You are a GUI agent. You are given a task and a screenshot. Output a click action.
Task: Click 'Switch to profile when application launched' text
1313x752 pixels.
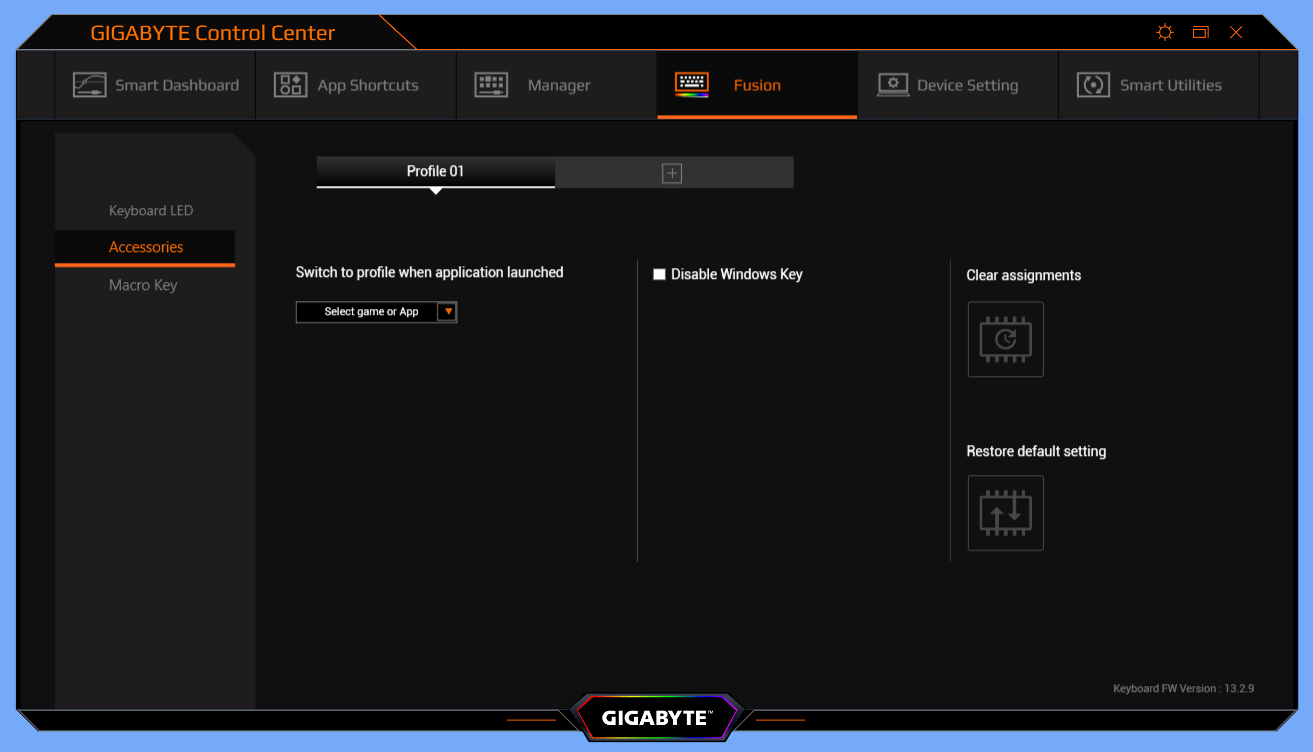coord(430,272)
